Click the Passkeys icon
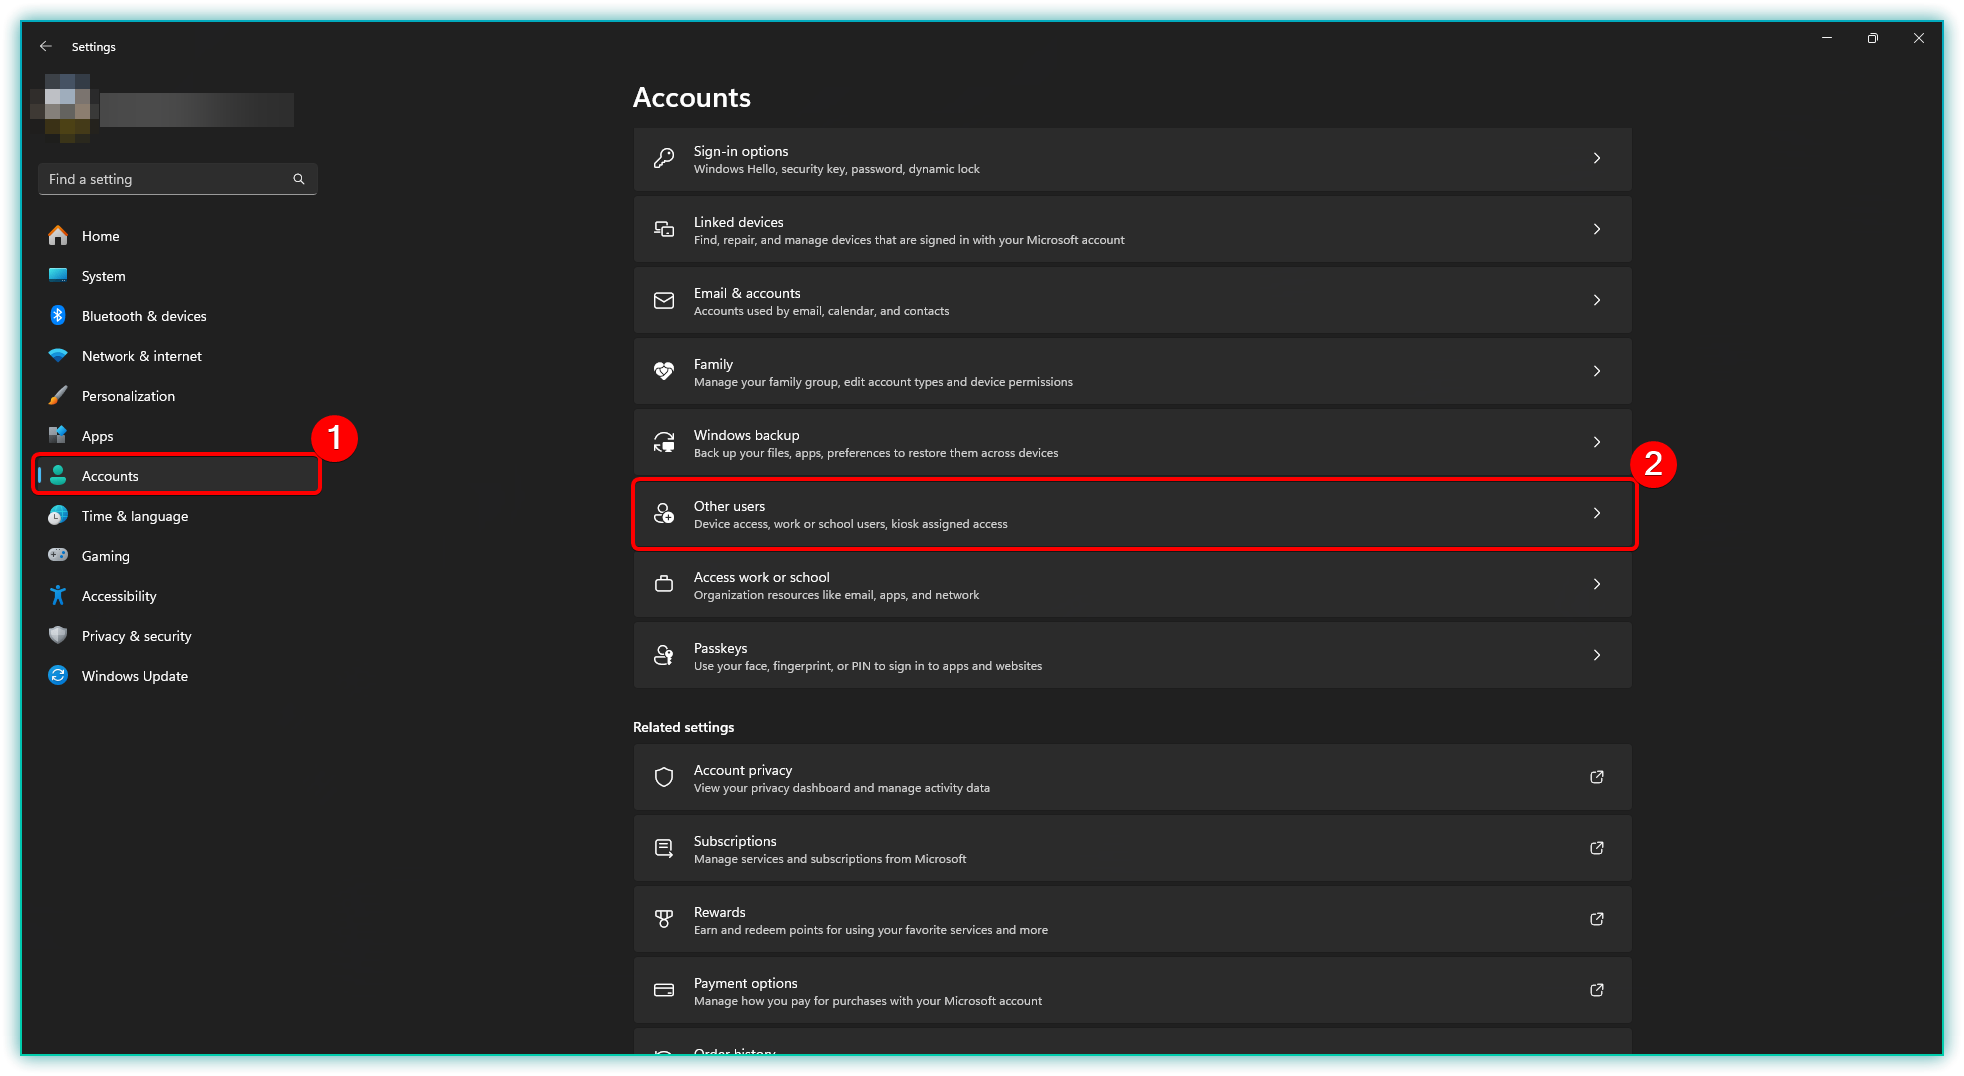Viewport: 1964px width, 1076px height. pos(664,655)
